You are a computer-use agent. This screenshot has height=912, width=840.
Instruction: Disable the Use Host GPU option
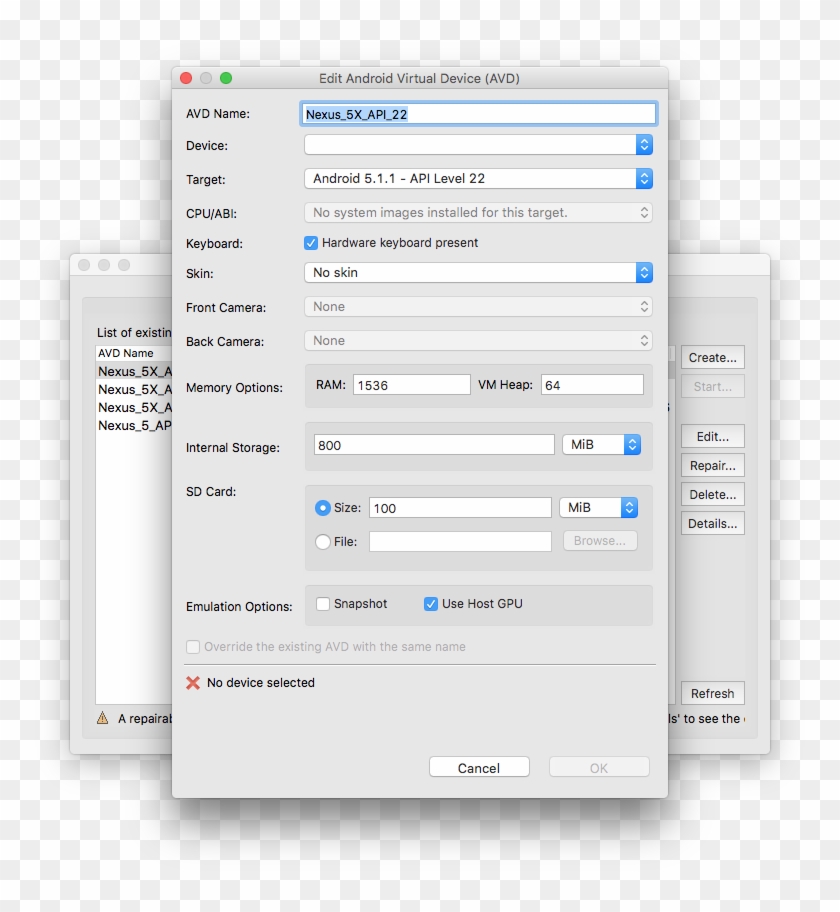pyautogui.click(x=431, y=603)
